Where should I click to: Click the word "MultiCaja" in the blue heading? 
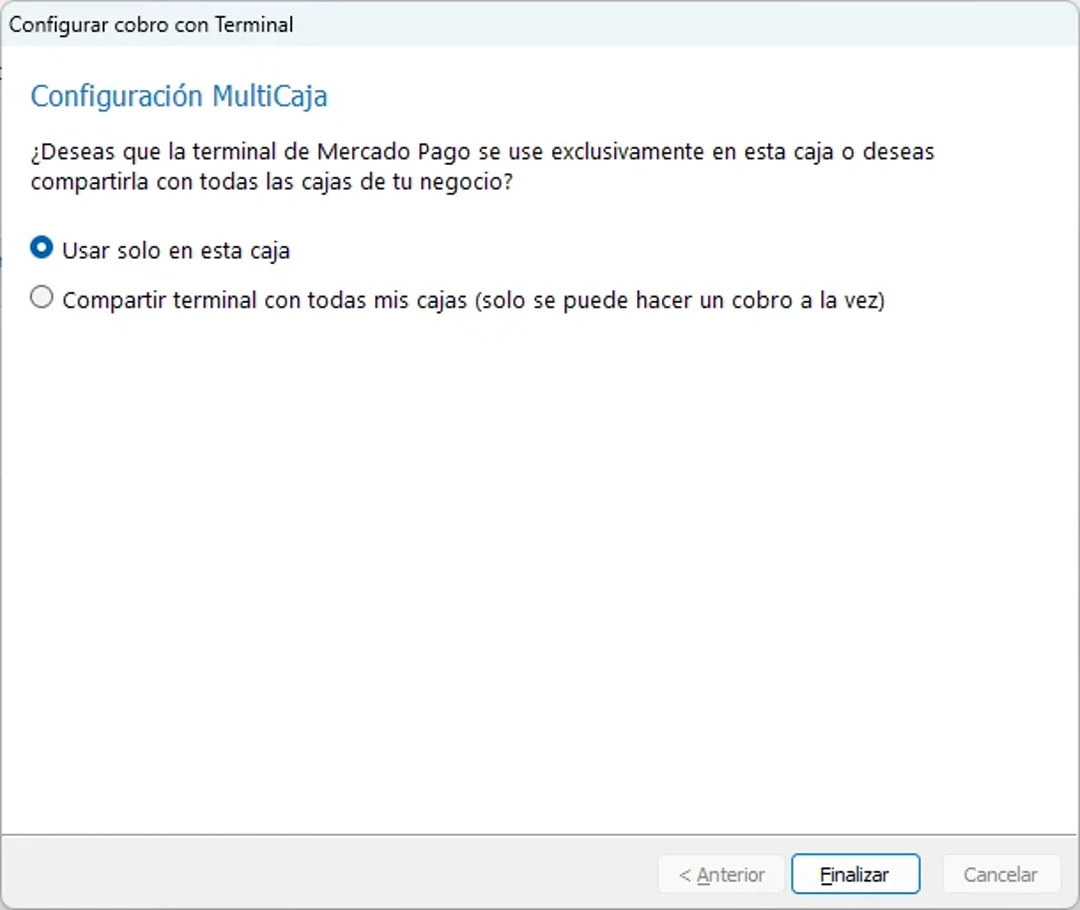tap(269, 96)
